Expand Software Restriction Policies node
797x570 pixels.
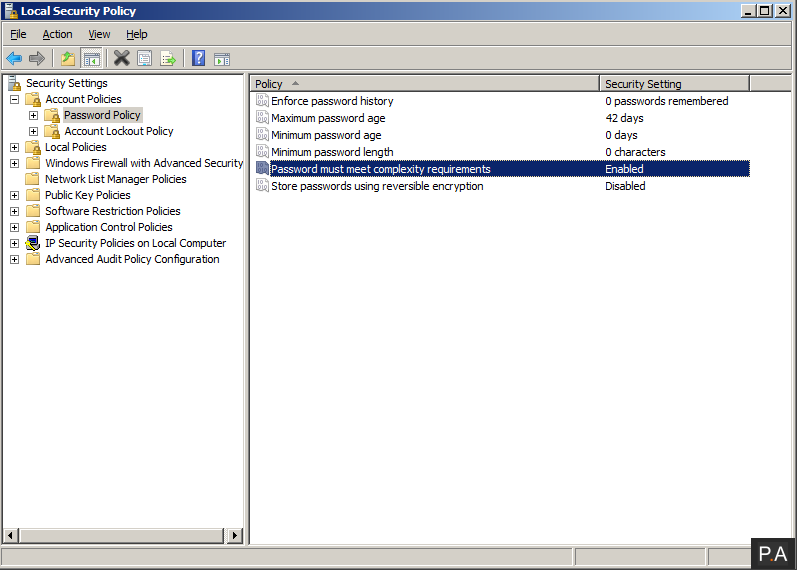pos(15,211)
